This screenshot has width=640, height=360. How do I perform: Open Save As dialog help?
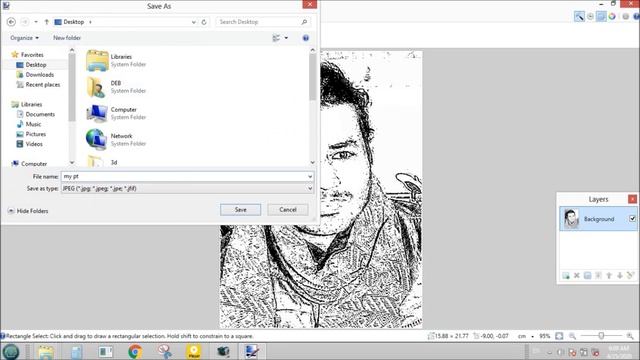[305, 38]
